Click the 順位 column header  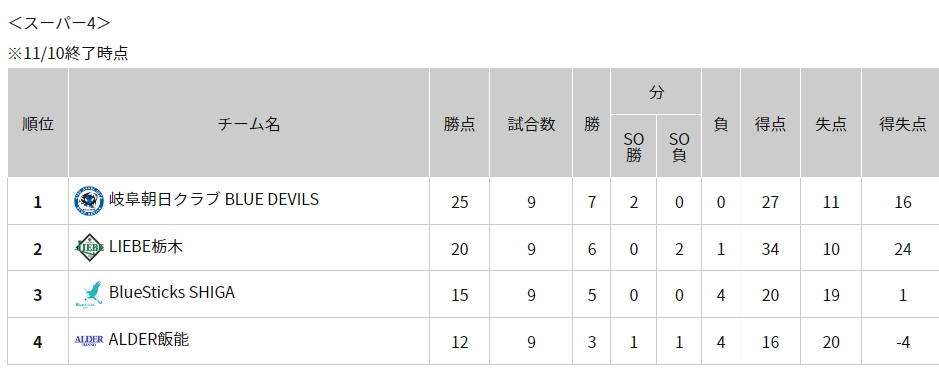pyautogui.click(x=38, y=124)
